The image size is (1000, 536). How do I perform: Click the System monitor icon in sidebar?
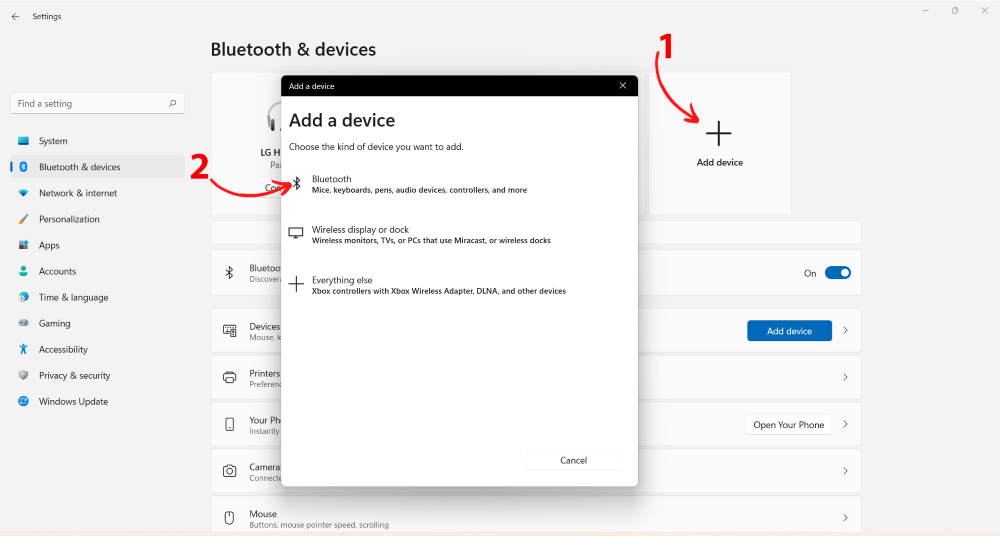point(24,141)
